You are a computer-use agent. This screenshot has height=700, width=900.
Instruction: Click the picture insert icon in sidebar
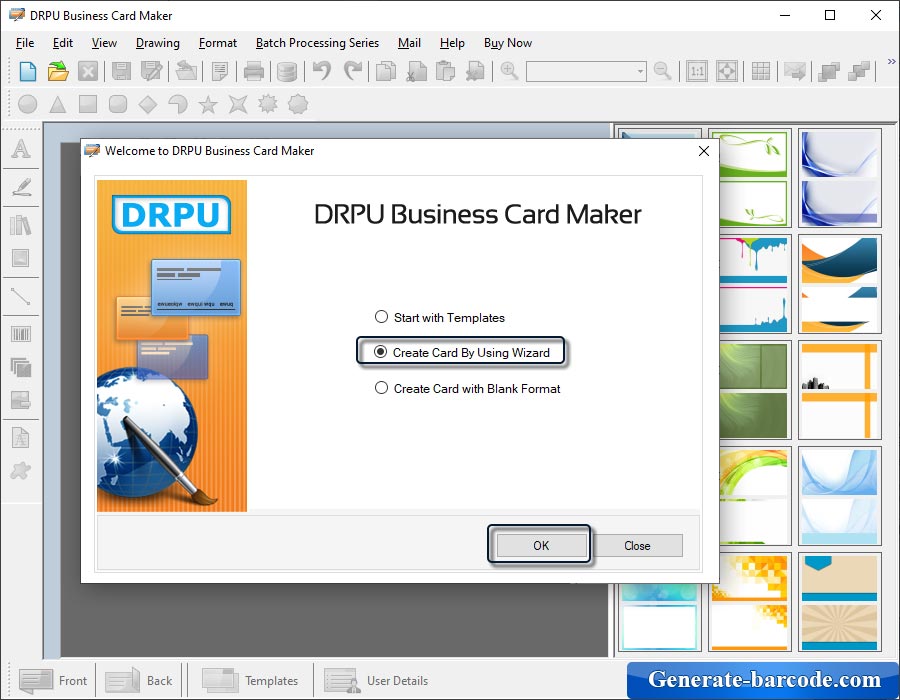[21, 258]
